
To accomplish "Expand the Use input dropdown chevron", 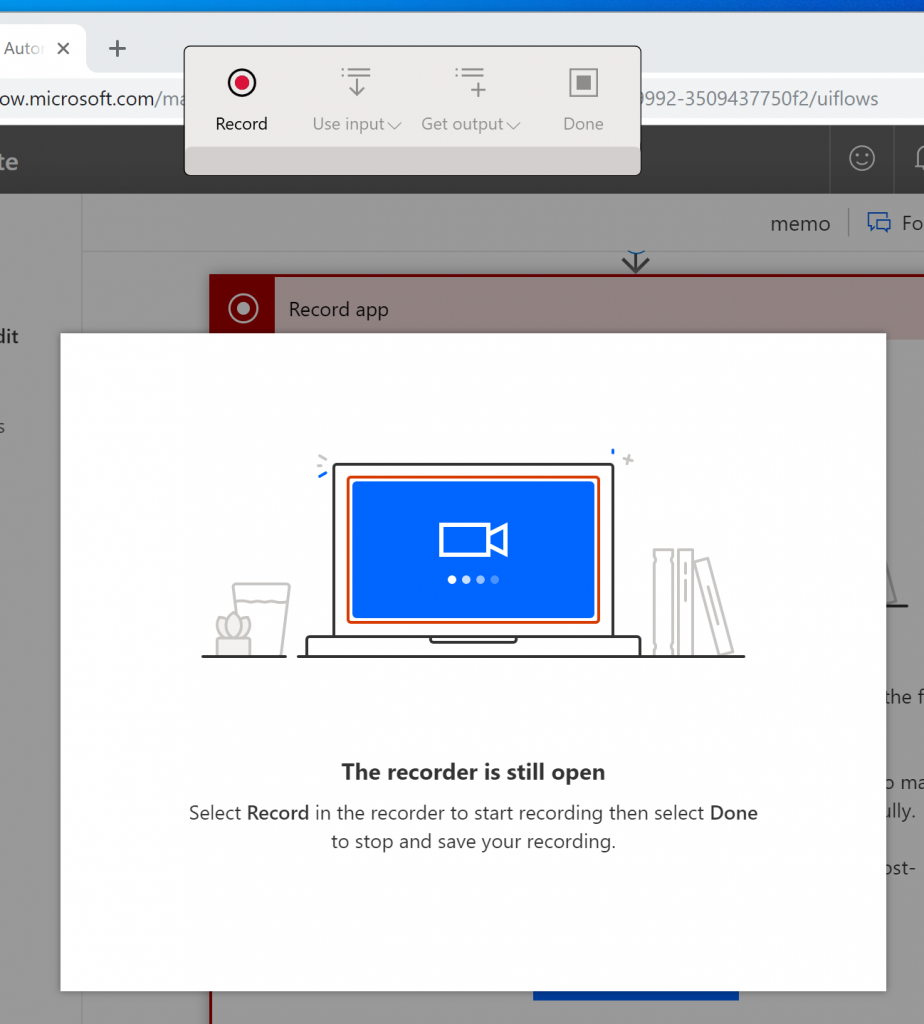I will click(394, 125).
